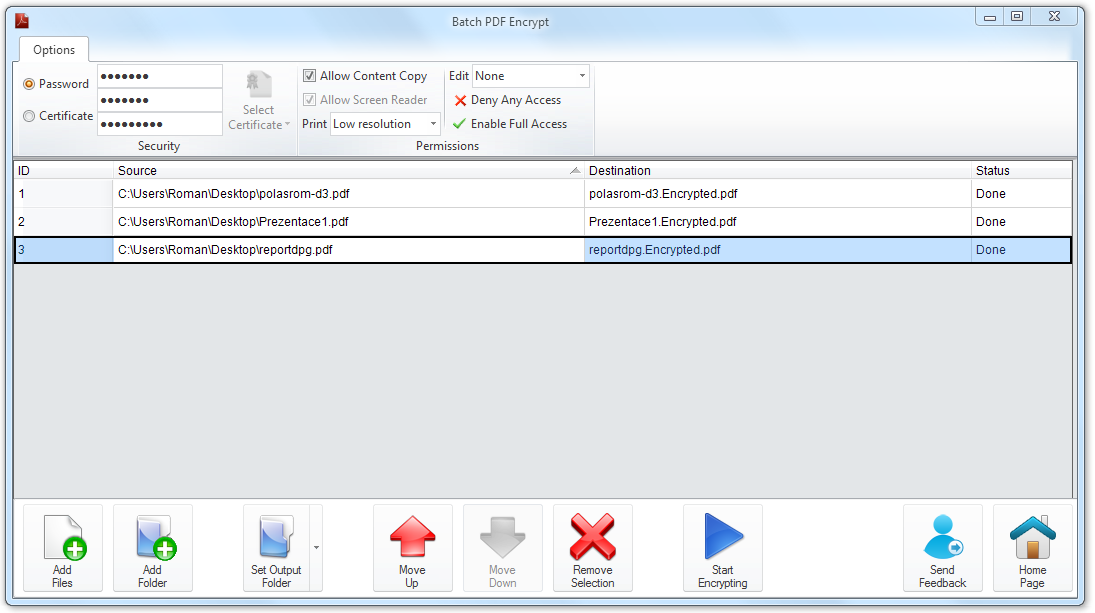The width and height of the screenshot is (1095, 613).
Task: Expand the Set Output Folder dropdown arrow
Action: pyautogui.click(x=316, y=548)
